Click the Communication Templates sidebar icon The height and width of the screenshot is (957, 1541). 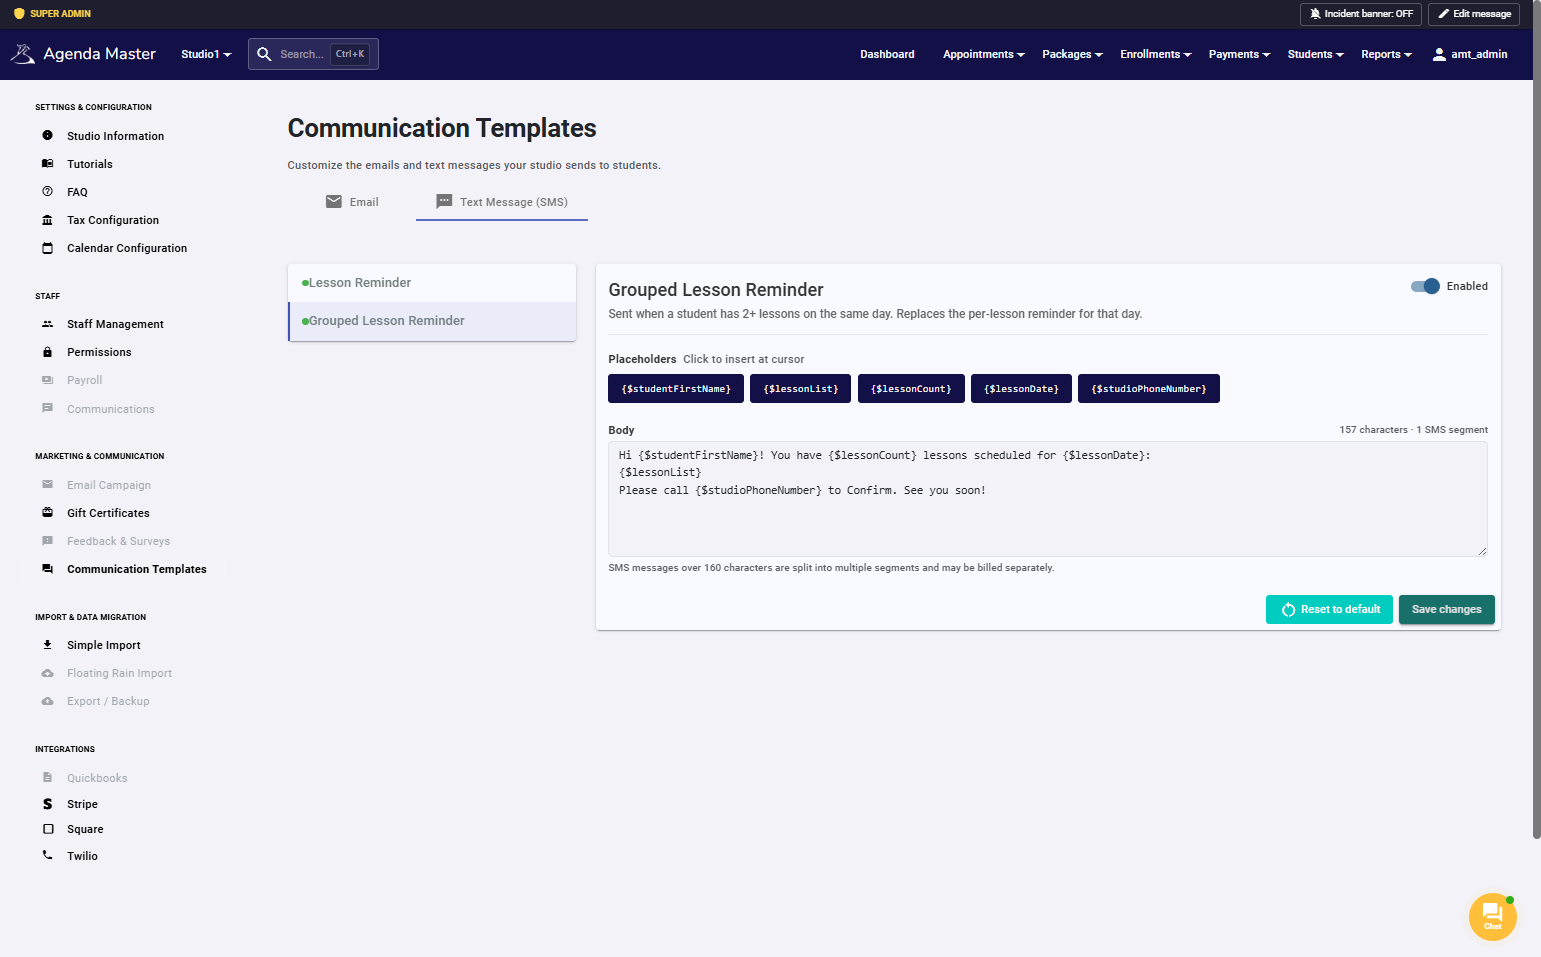(x=47, y=569)
